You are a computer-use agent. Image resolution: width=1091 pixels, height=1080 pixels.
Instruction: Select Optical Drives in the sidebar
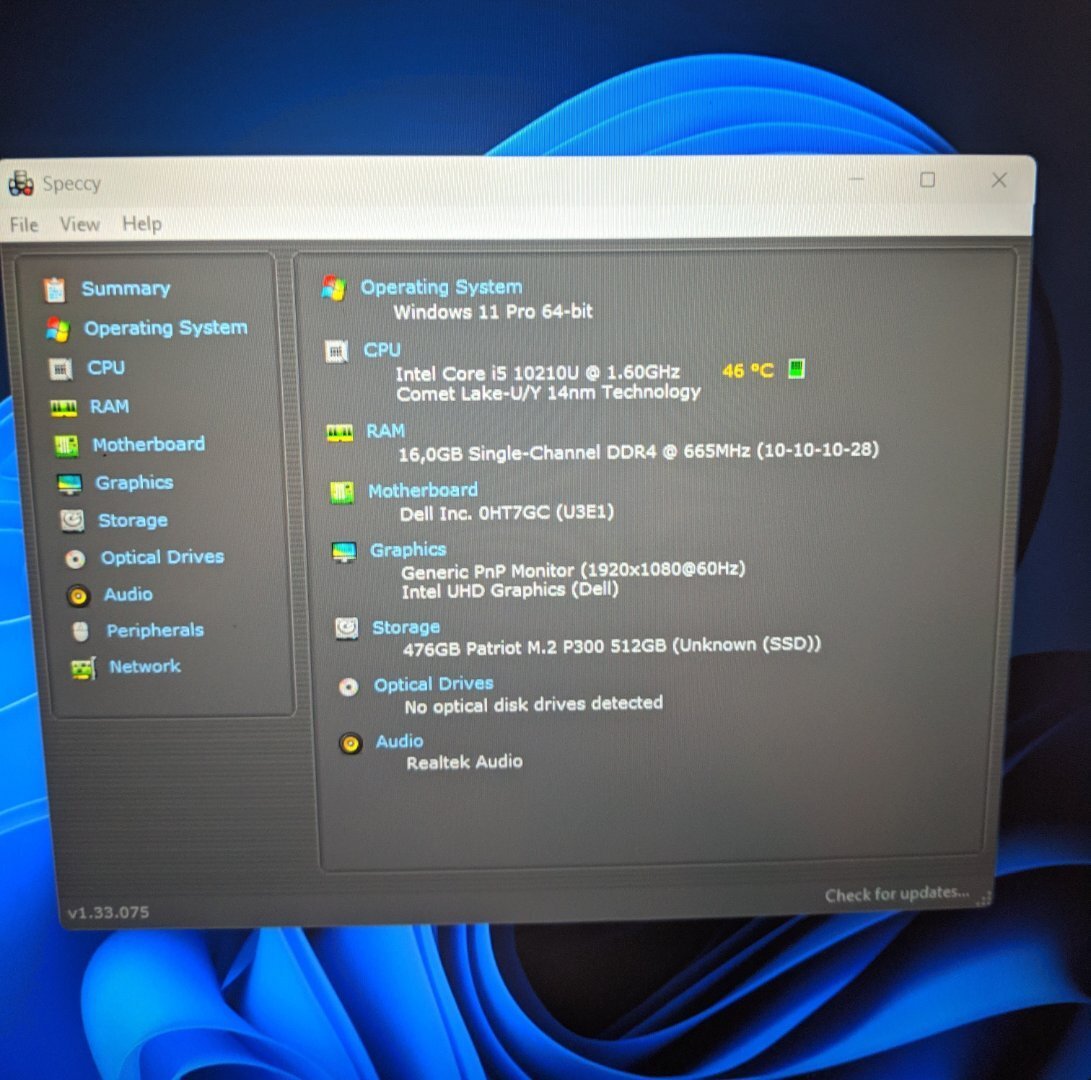coord(162,557)
